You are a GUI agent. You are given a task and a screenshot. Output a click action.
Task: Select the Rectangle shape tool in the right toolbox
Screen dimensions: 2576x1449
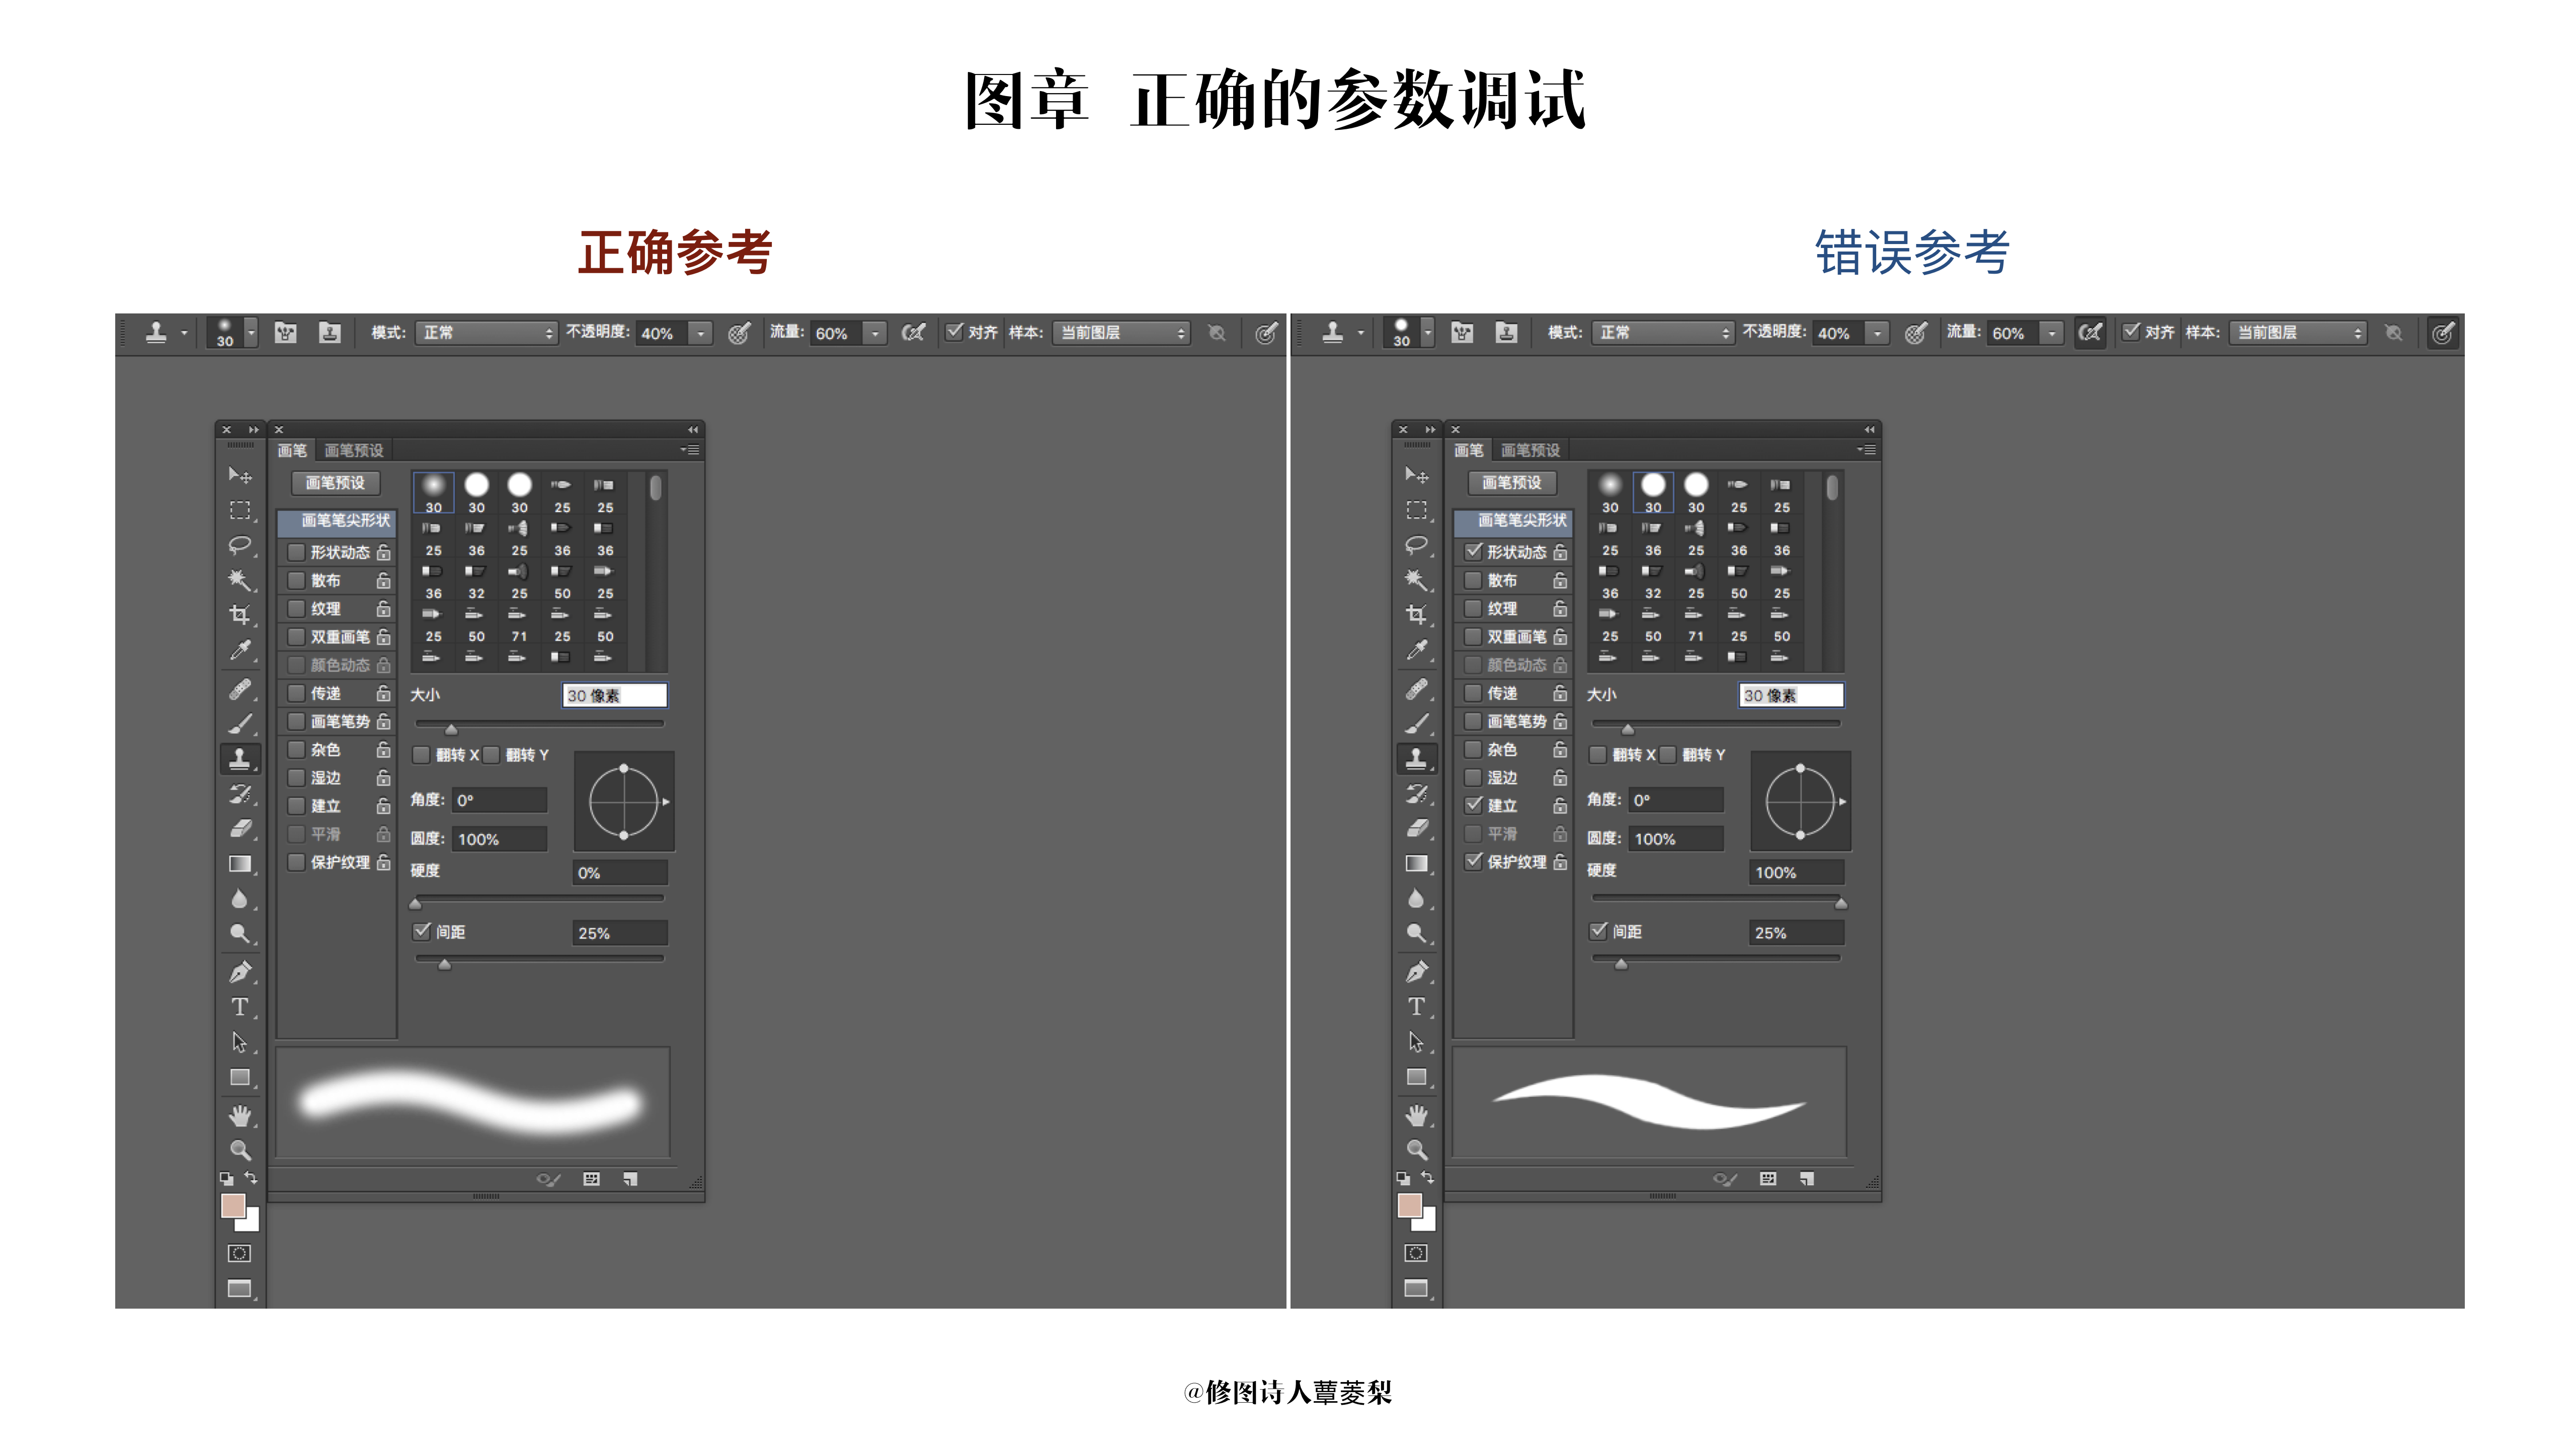pyautogui.click(x=1416, y=1077)
